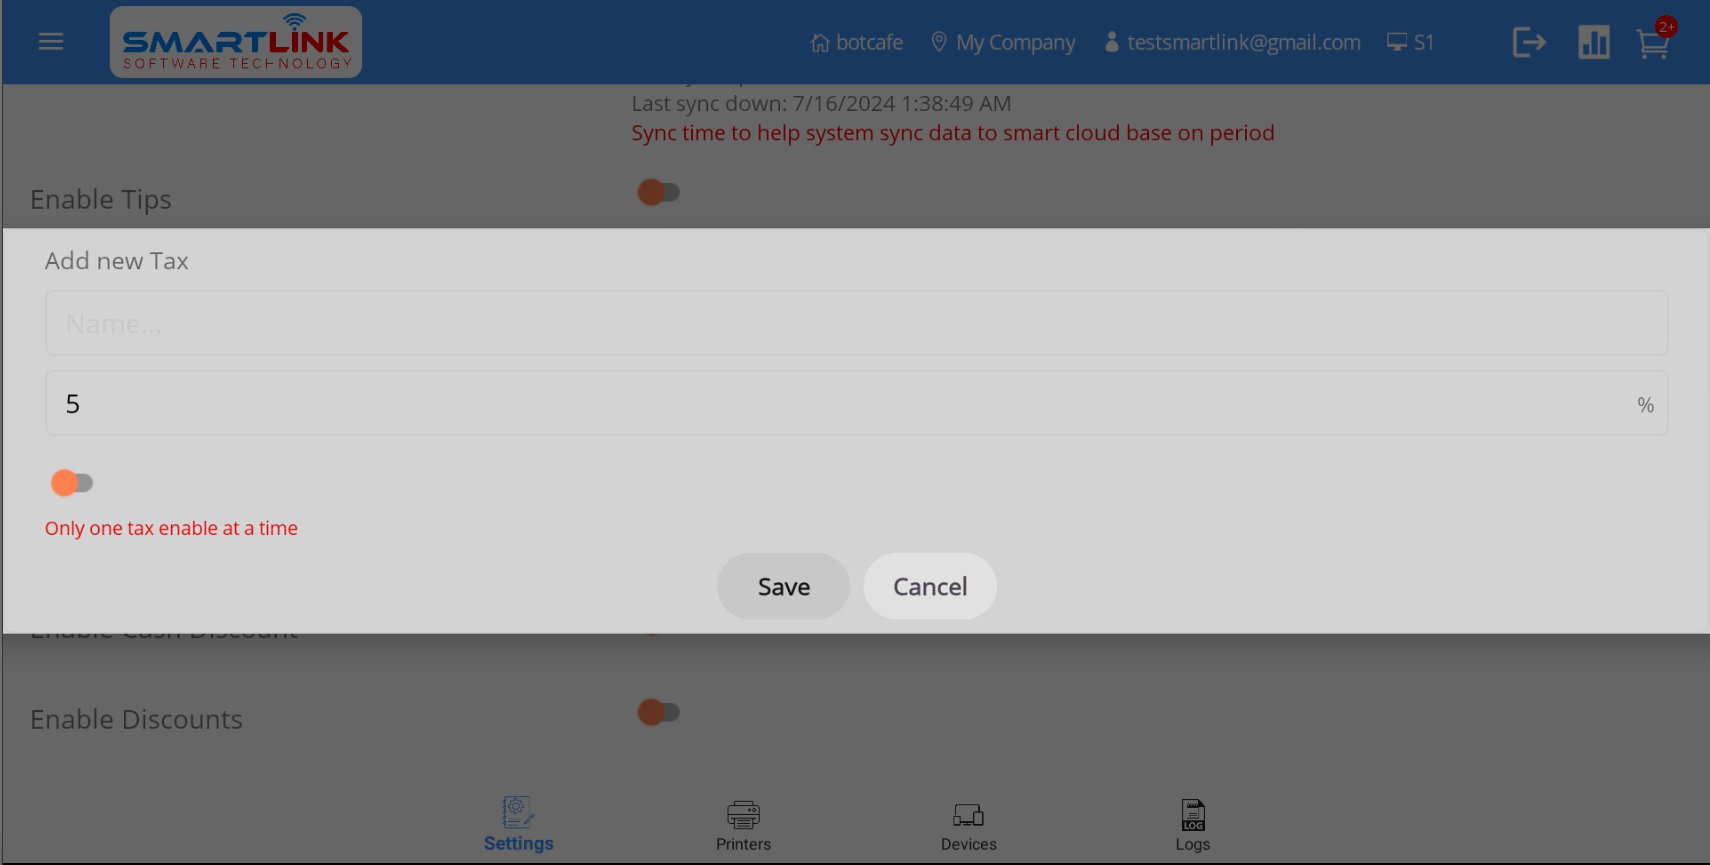Image resolution: width=1710 pixels, height=865 pixels.
Task: Click the botcafe home icon
Action: 820,43
